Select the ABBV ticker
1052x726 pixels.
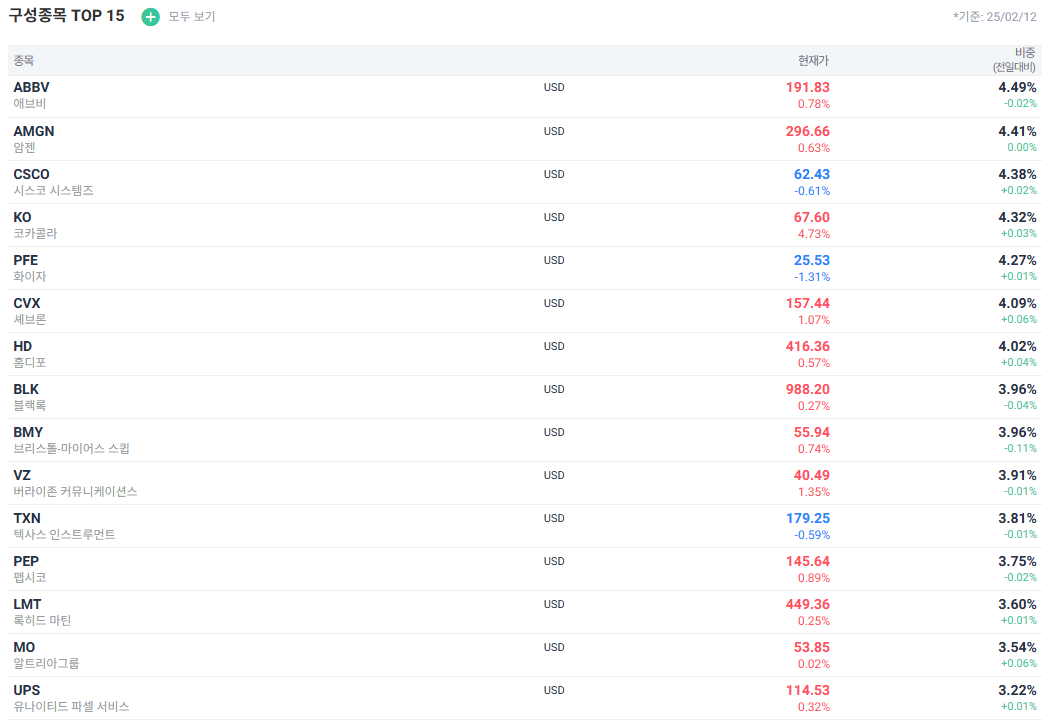[x=32, y=87]
